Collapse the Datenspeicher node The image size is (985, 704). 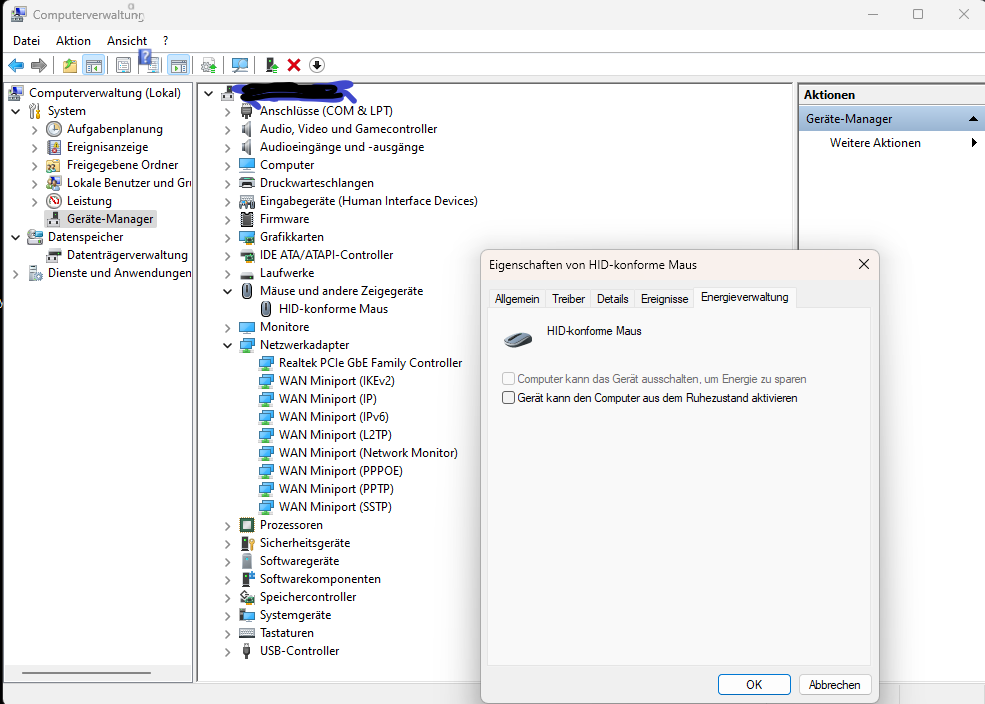coord(16,237)
